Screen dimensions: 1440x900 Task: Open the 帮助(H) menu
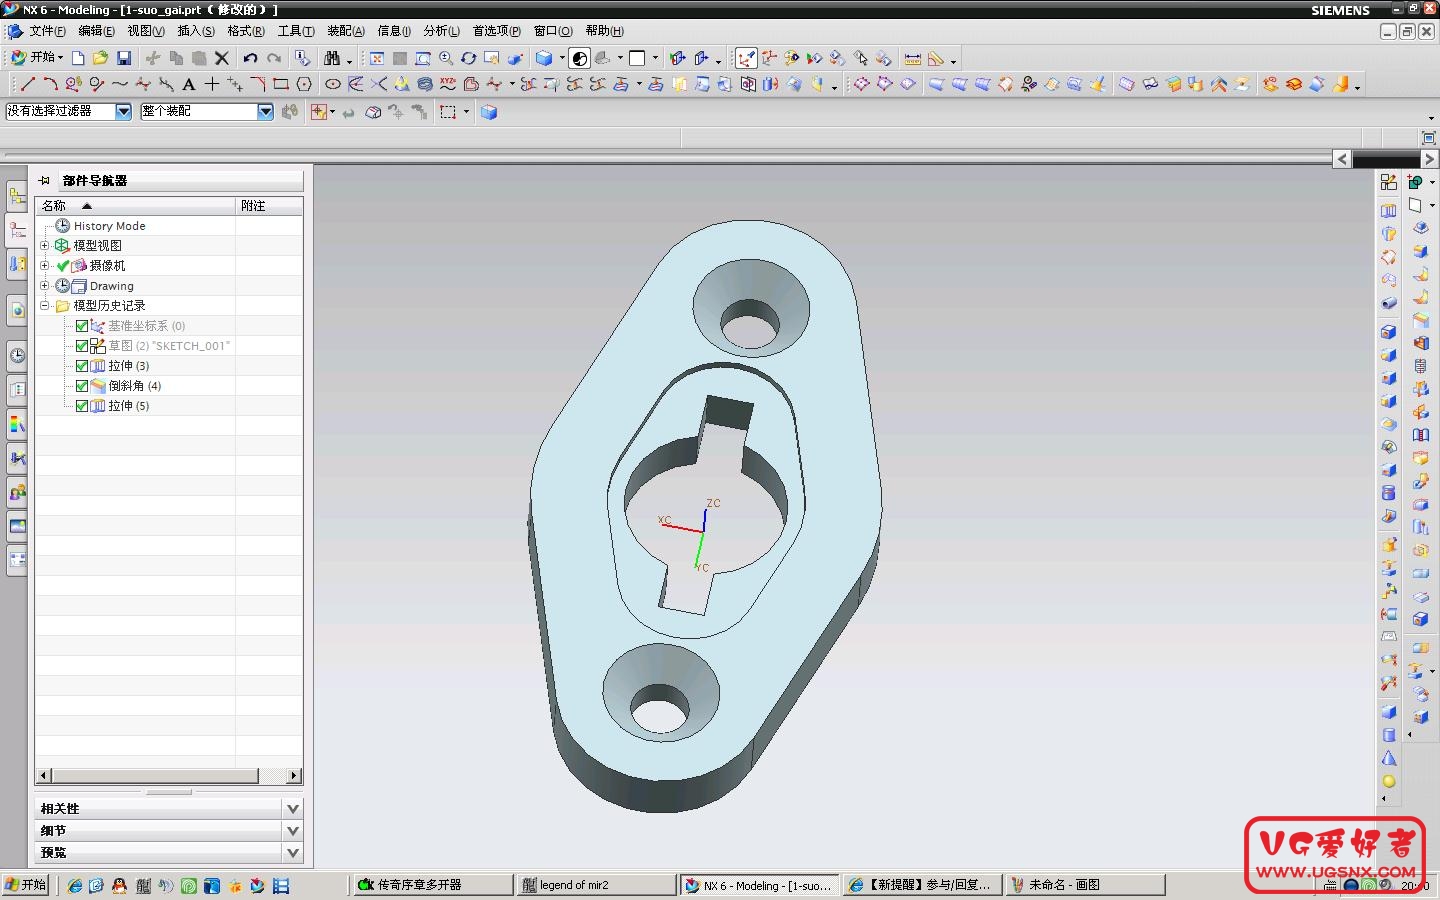(604, 31)
